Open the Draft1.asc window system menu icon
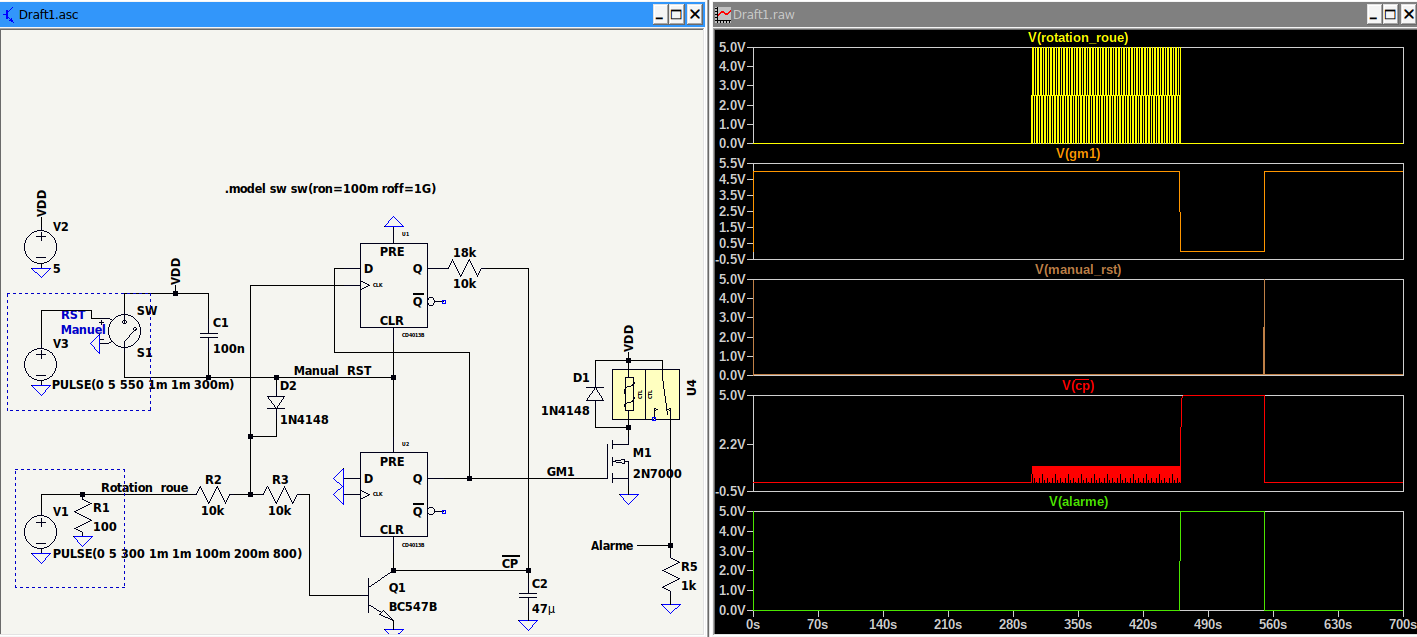This screenshot has height=637, width=1417. point(10,14)
